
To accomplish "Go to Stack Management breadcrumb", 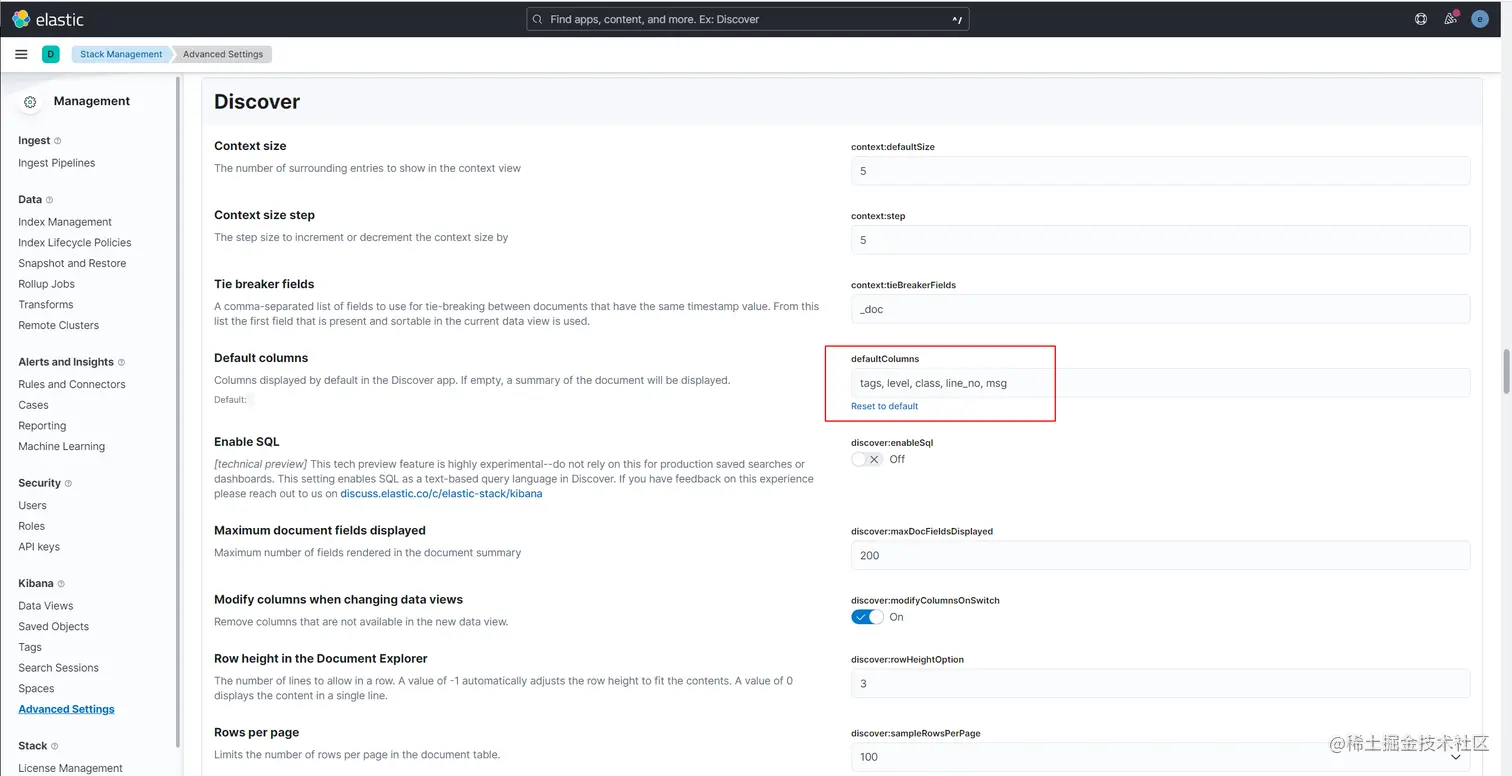I will coord(121,54).
